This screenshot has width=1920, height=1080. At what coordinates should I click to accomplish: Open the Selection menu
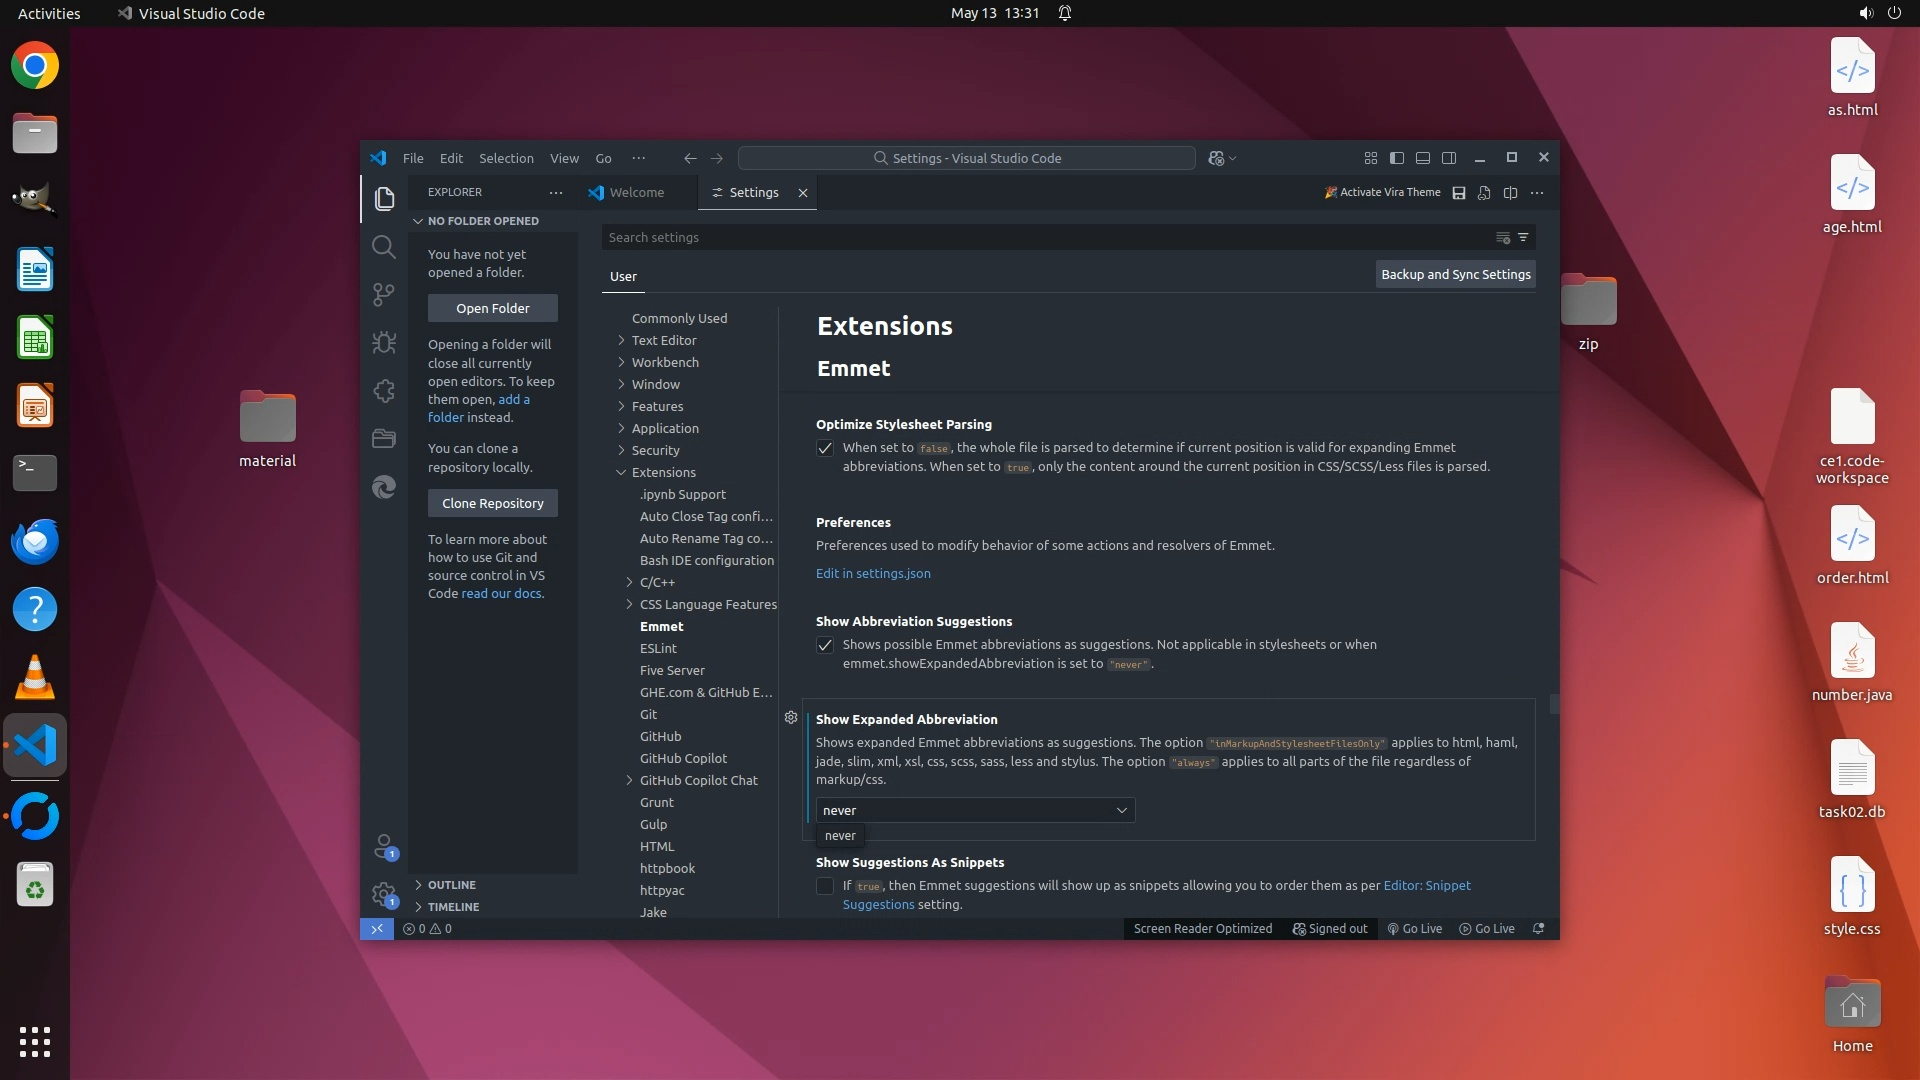(506, 158)
